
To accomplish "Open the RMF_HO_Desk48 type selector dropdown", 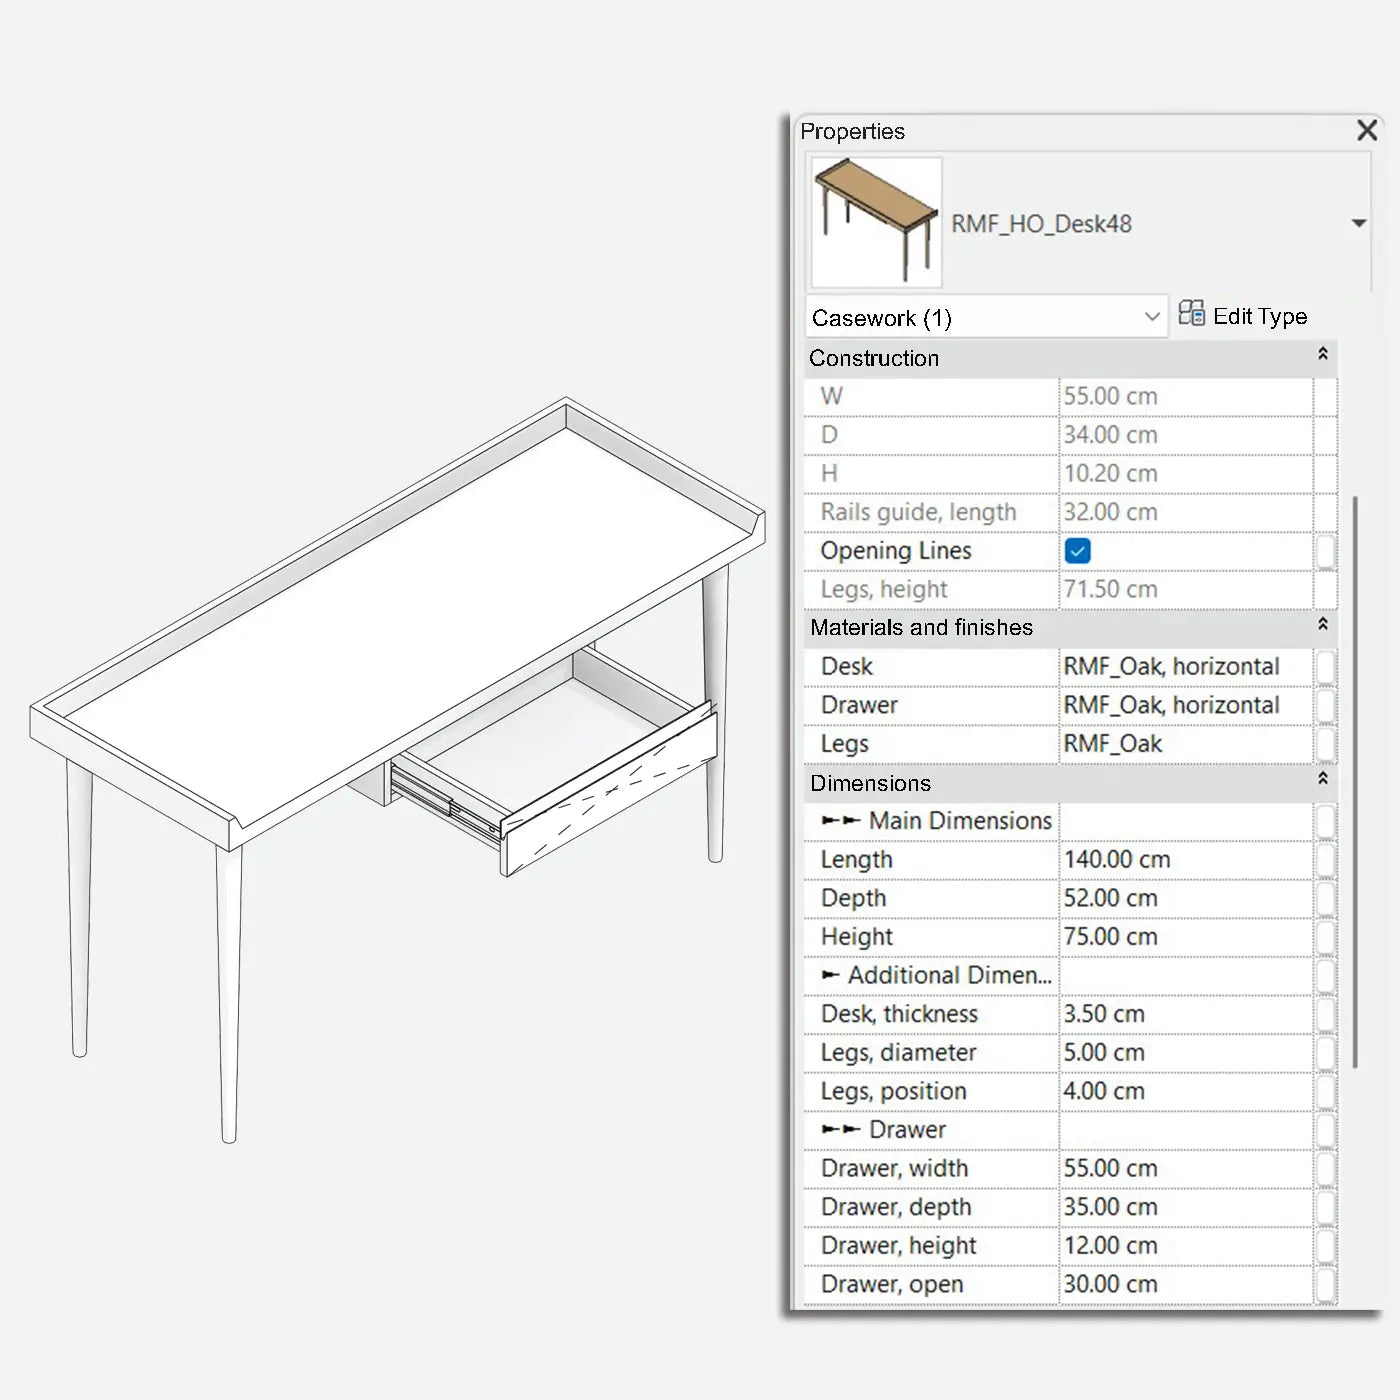I will pos(1358,223).
